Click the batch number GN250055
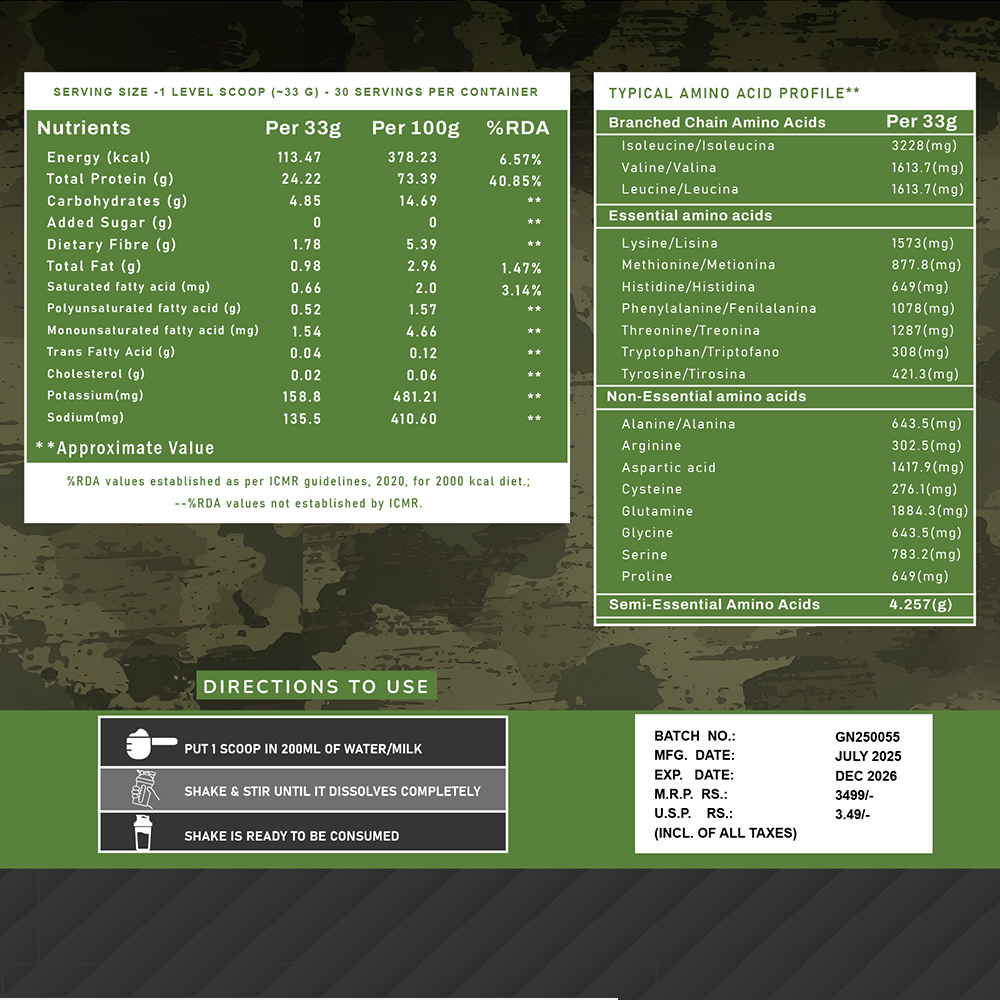Screen dimensions: 1000x1000 [867, 737]
